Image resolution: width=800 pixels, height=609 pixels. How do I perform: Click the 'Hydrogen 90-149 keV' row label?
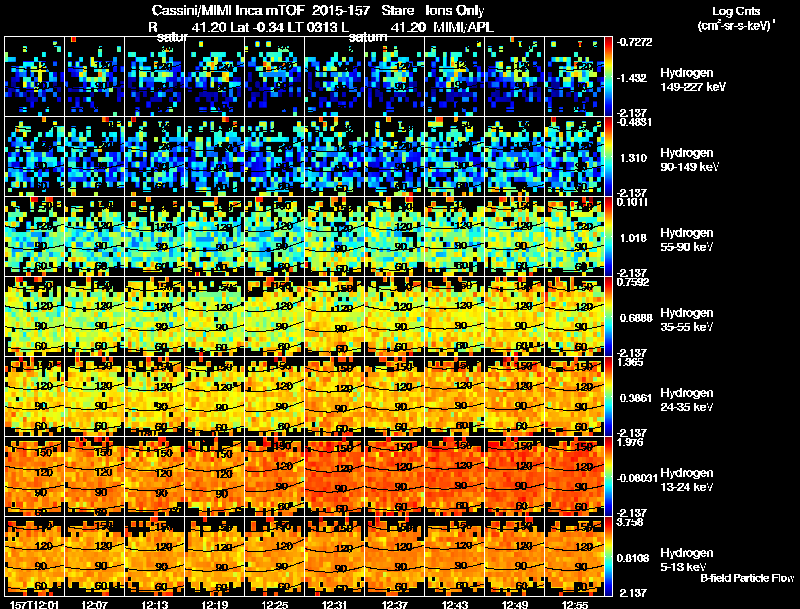point(689,160)
